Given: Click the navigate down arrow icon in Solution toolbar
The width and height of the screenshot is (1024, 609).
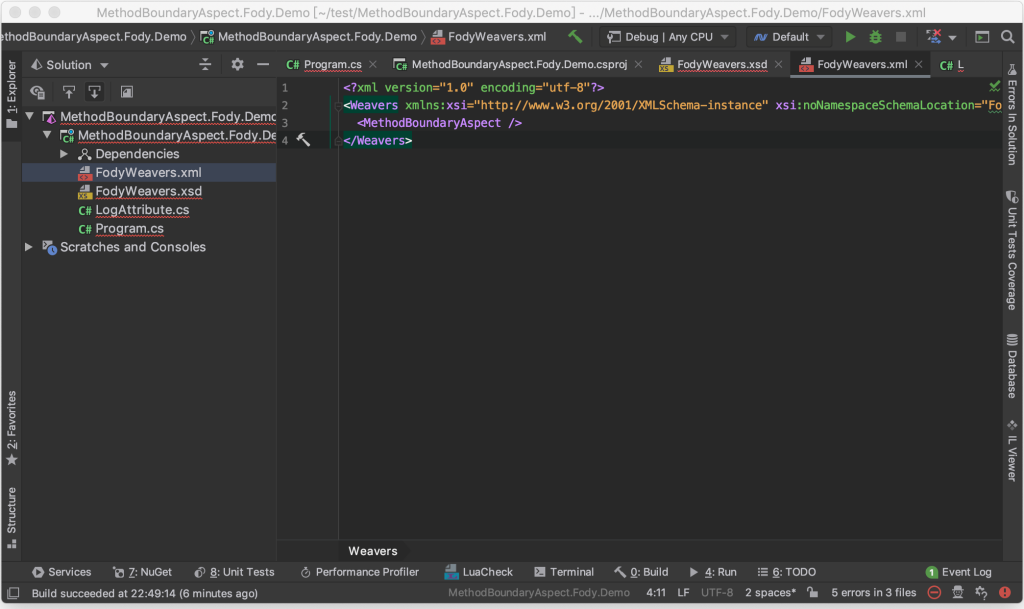Looking at the screenshot, I should [95, 92].
